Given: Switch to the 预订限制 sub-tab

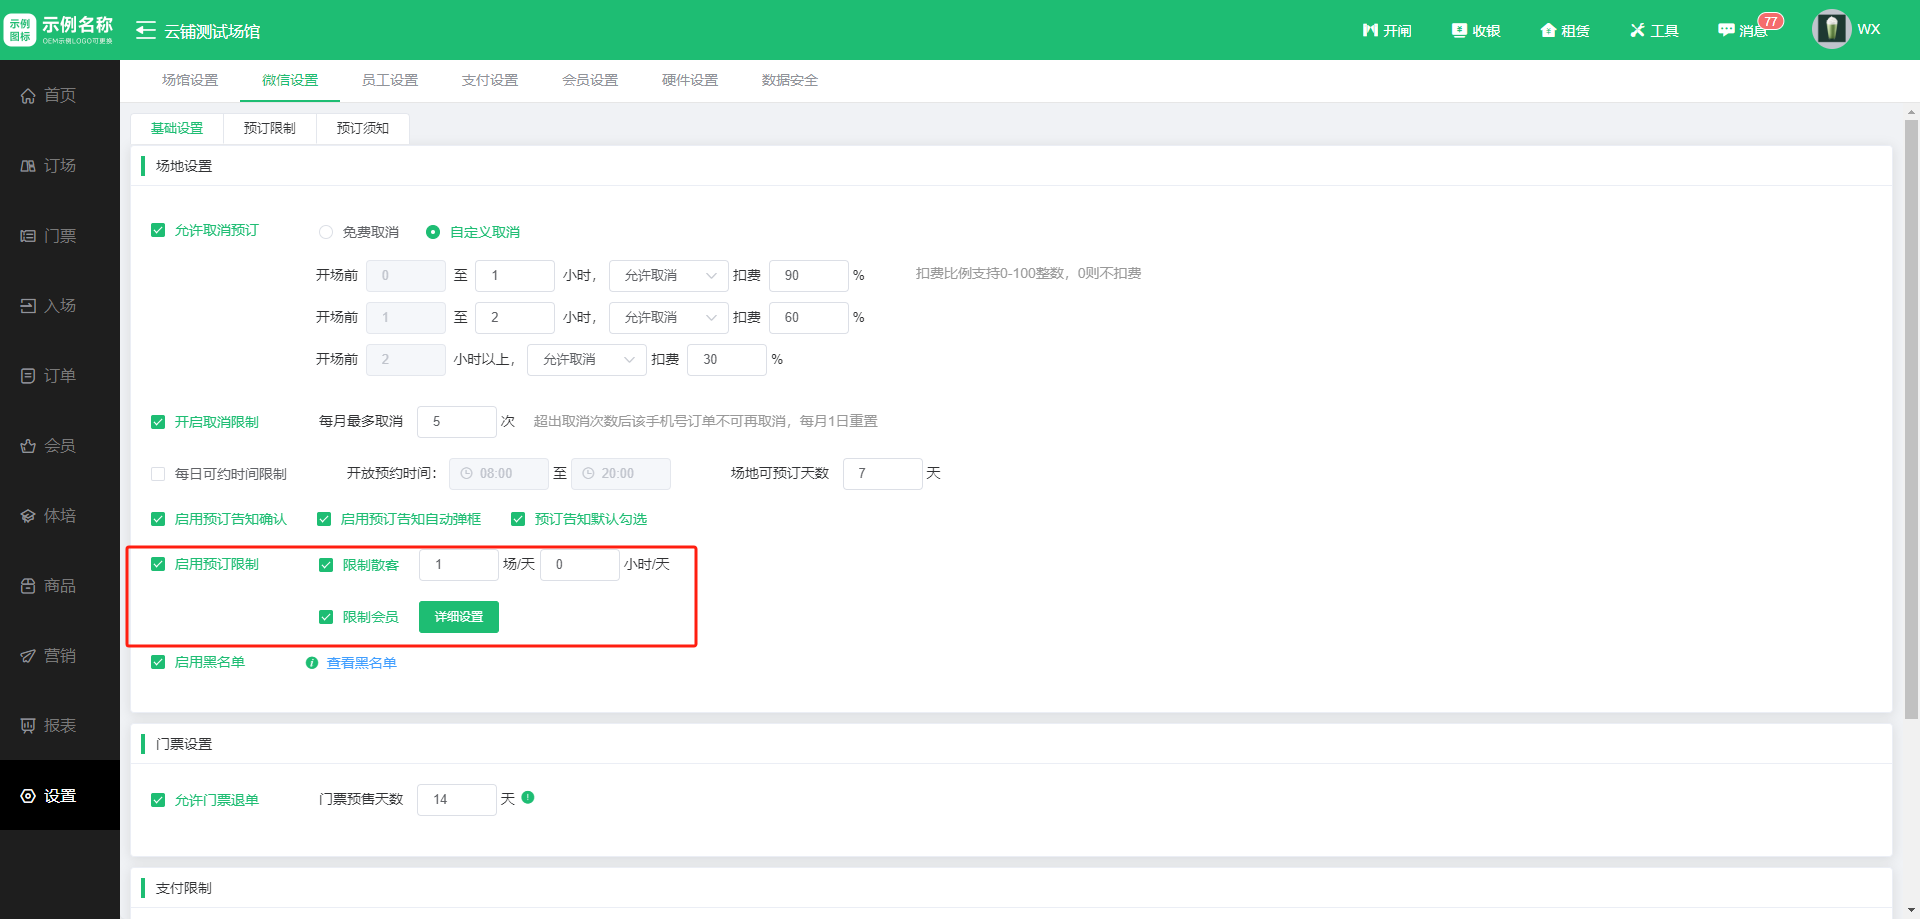Looking at the screenshot, I should pos(270,129).
